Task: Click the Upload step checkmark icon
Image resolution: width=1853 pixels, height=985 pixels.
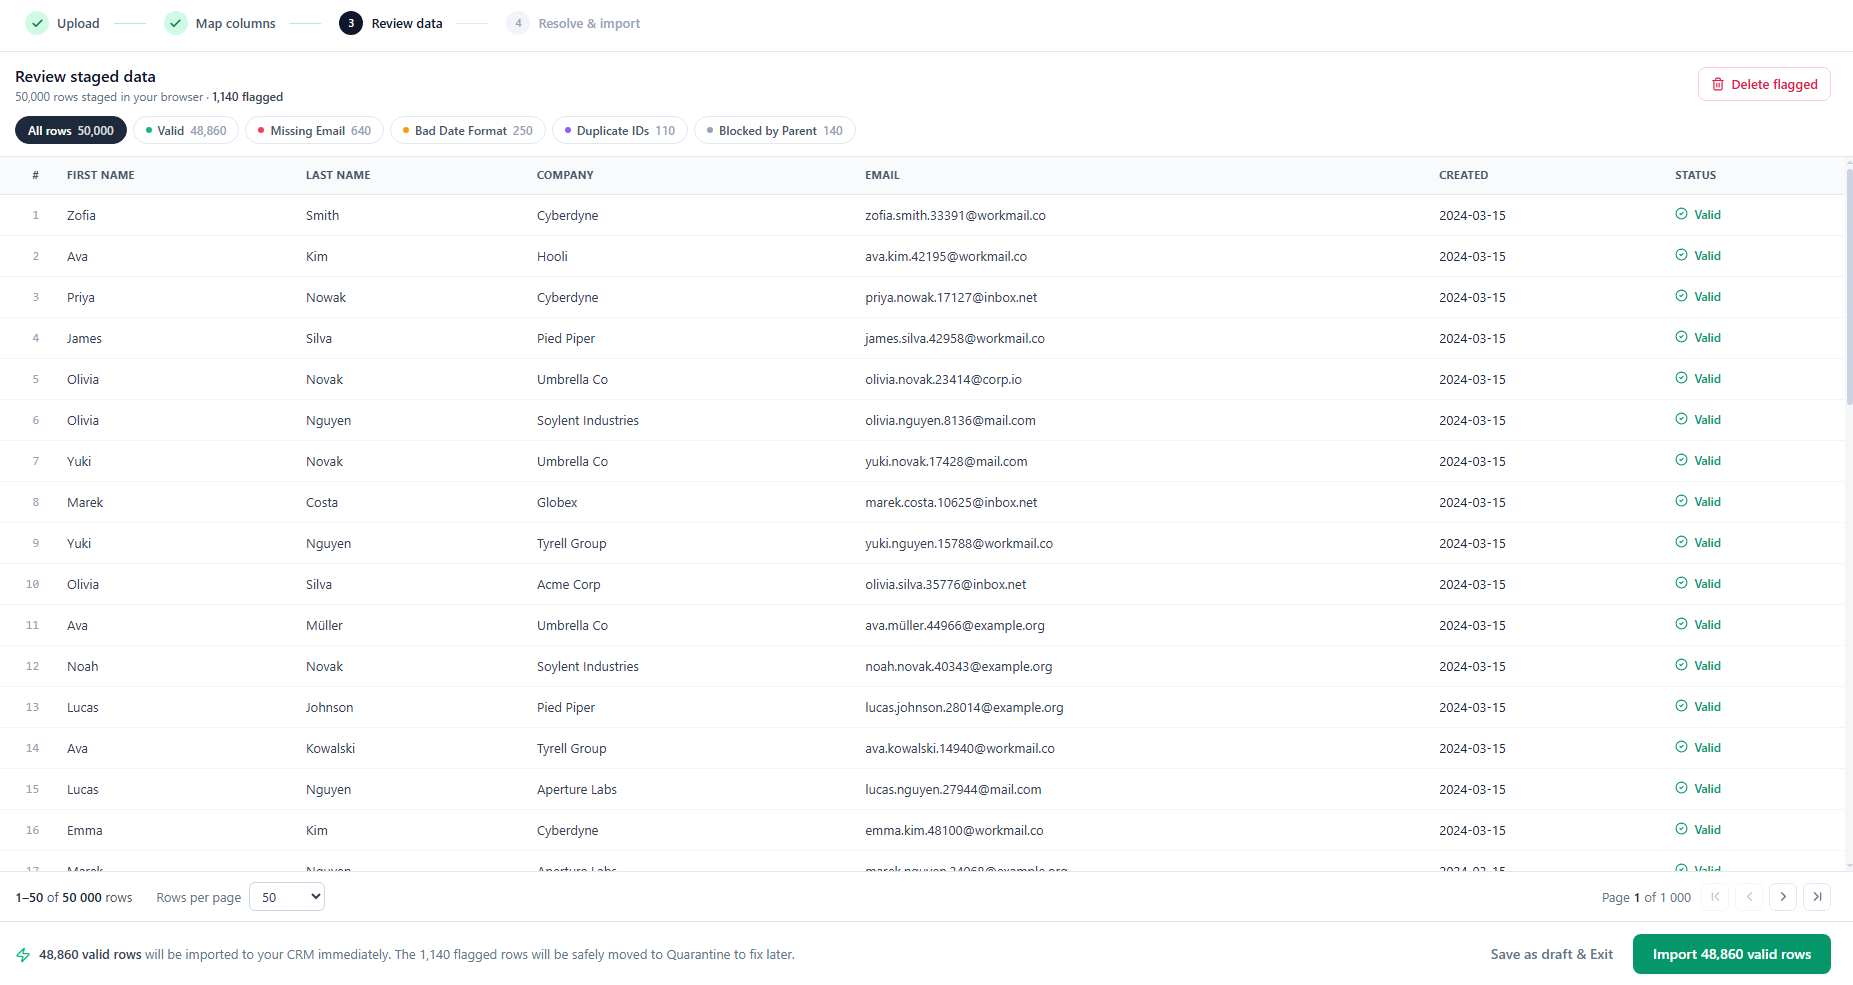Action: 37,23
